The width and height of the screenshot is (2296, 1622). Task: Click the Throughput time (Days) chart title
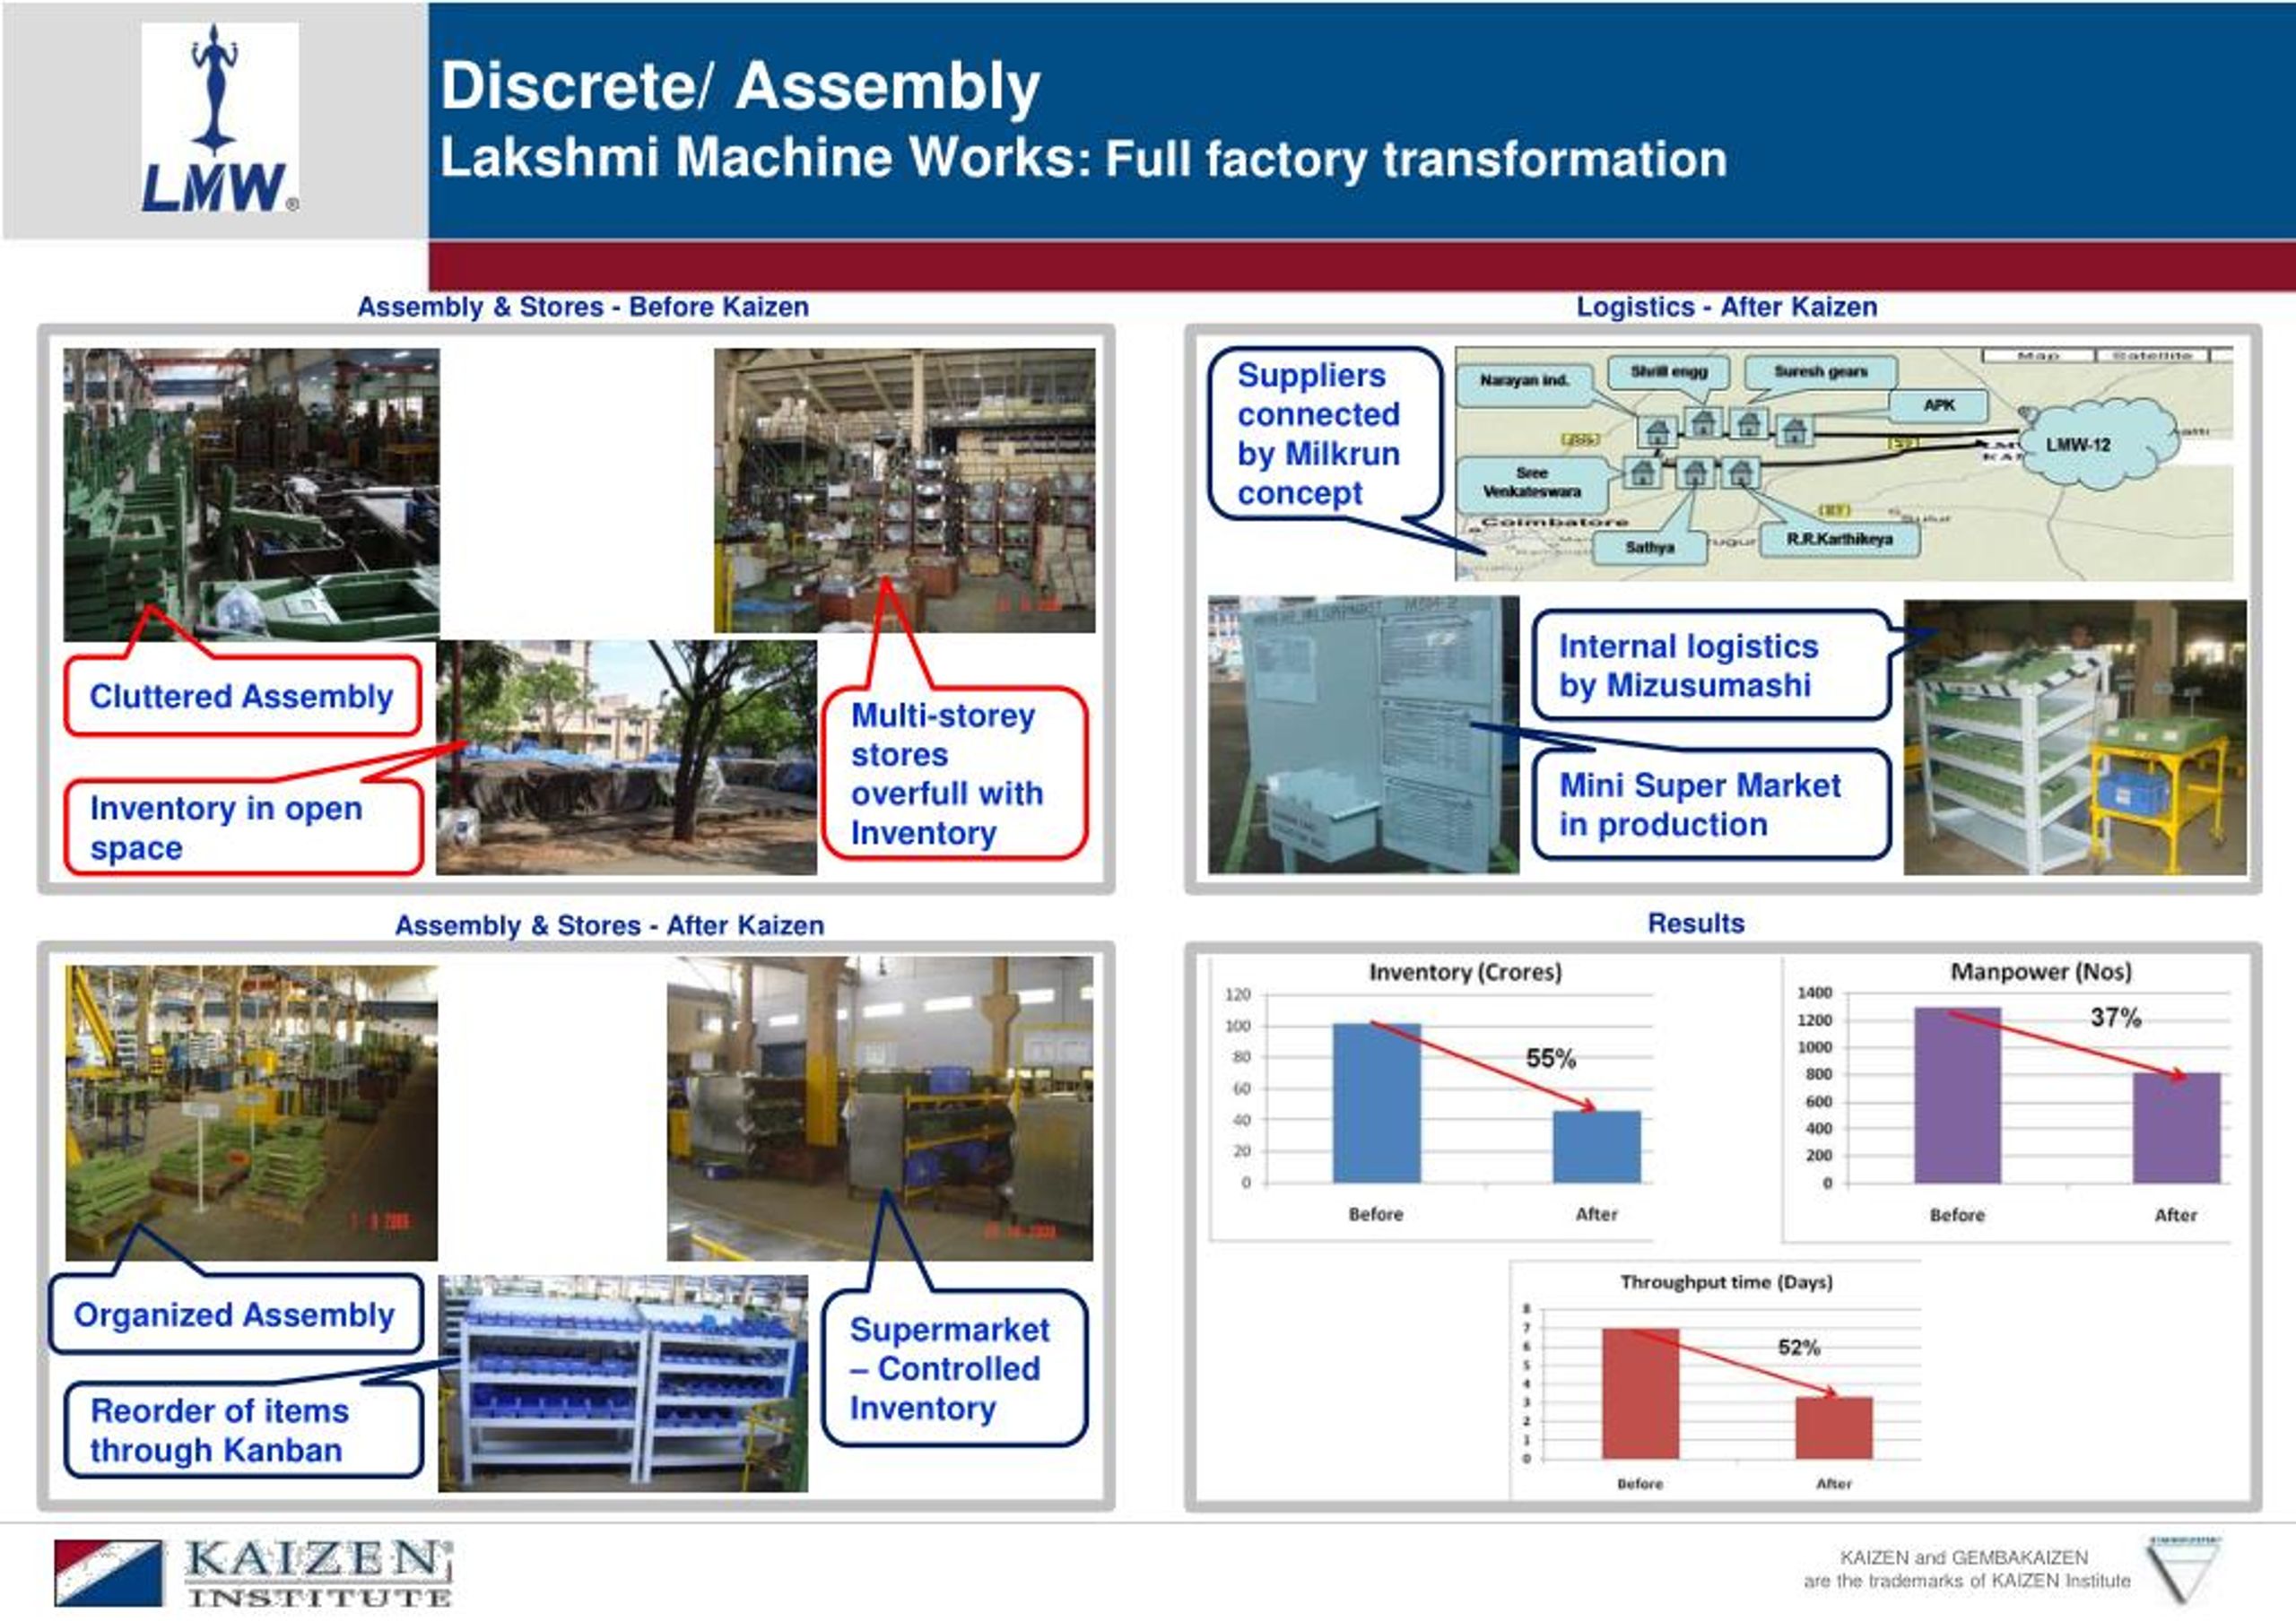(1726, 1282)
